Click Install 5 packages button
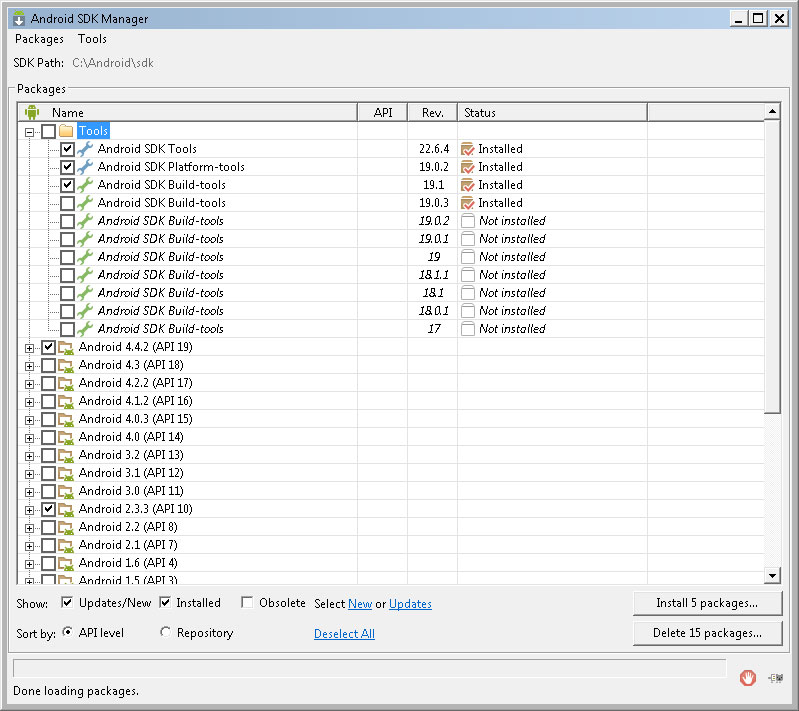This screenshot has height=711, width=799. [x=706, y=603]
